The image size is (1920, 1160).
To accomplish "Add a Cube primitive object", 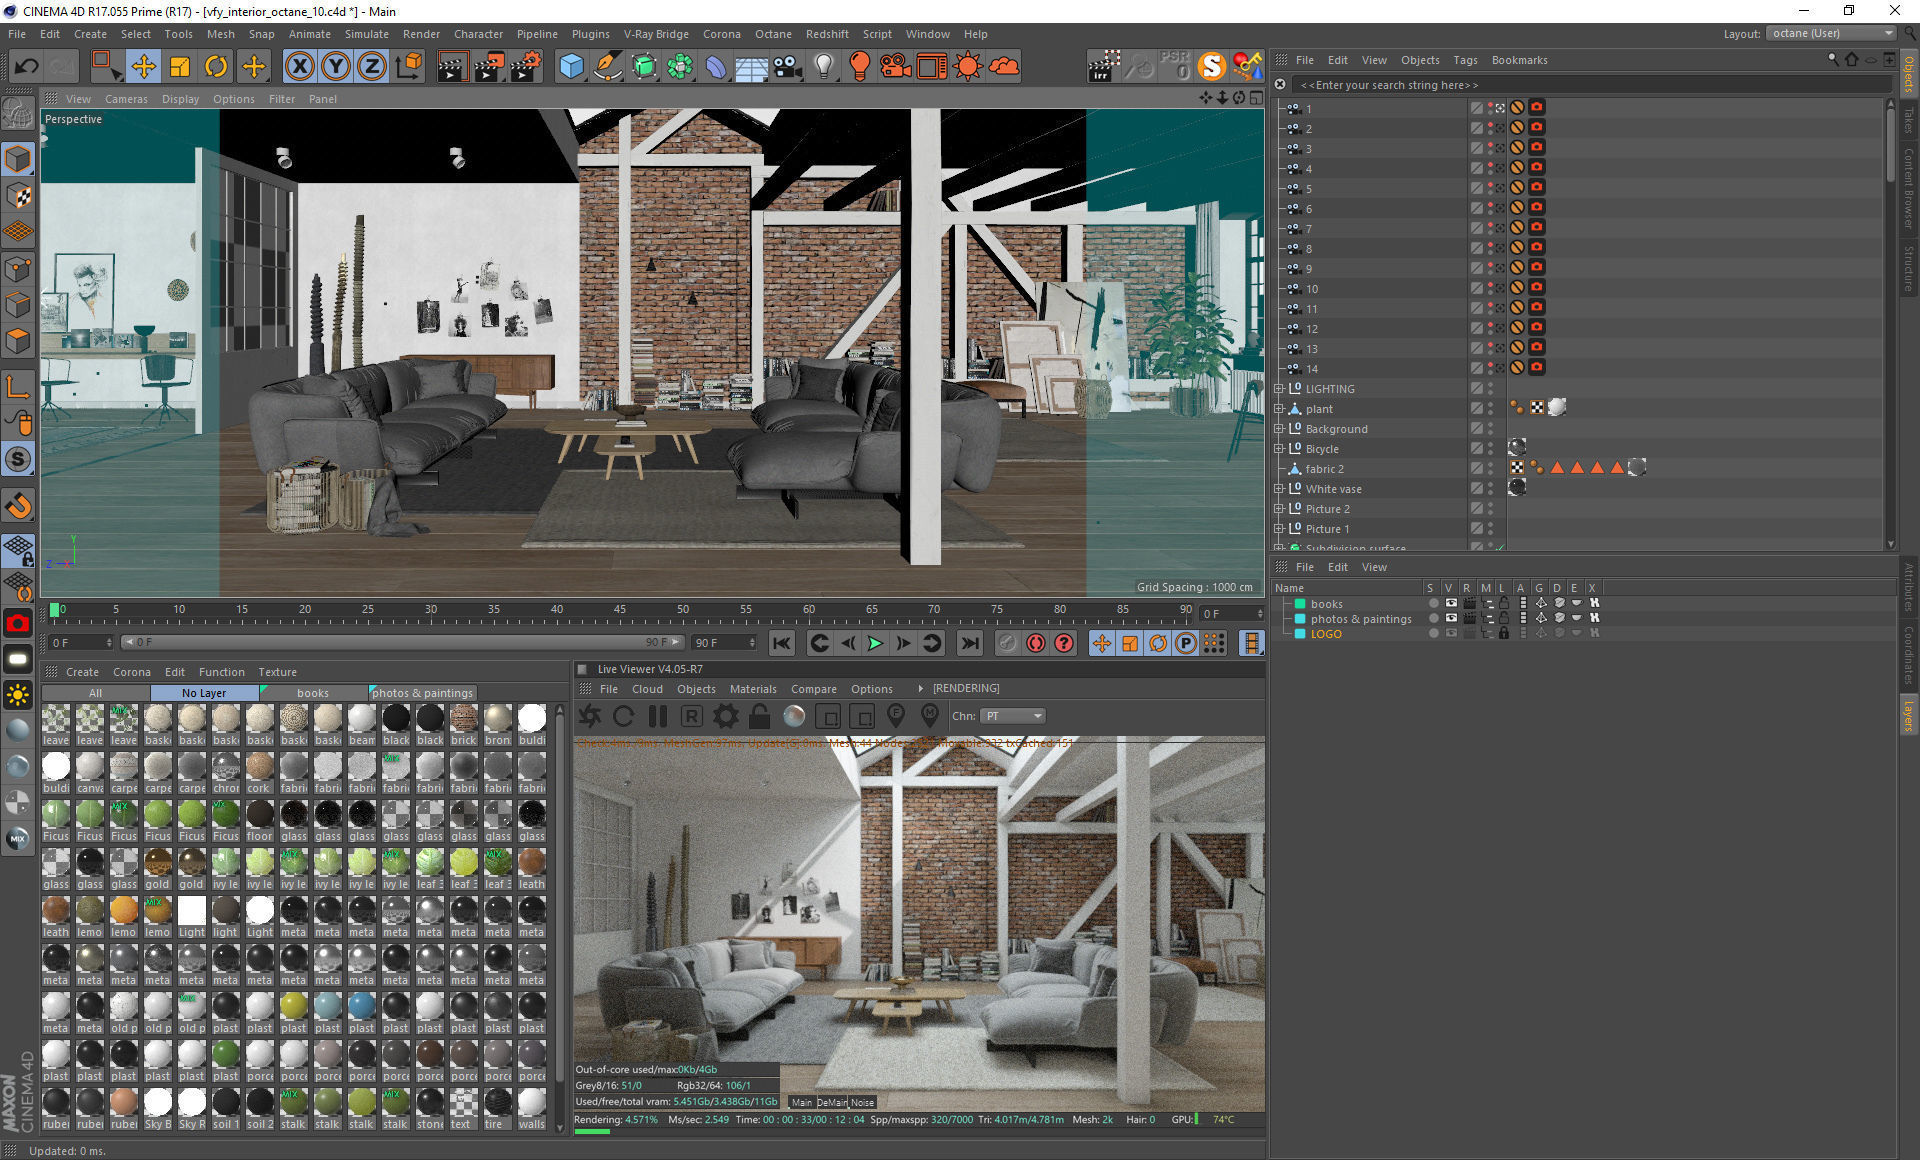I will pyautogui.click(x=571, y=67).
